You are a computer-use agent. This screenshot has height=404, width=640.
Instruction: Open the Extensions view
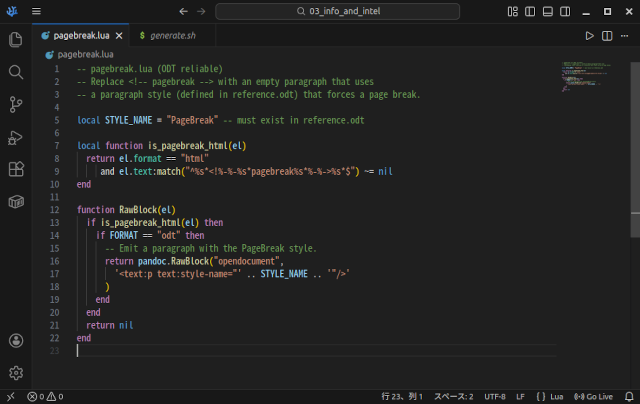(16, 169)
